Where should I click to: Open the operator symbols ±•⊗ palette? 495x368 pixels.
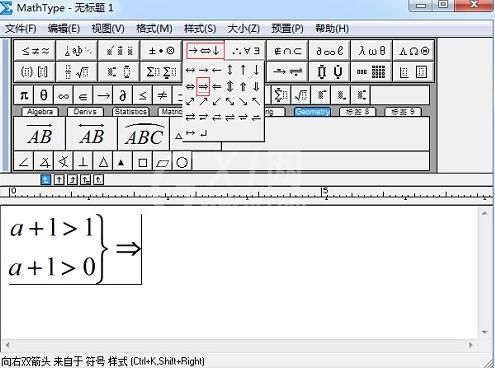click(x=161, y=51)
